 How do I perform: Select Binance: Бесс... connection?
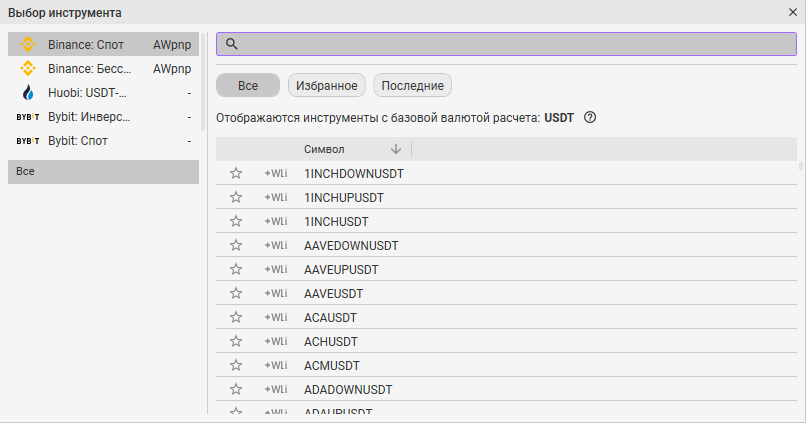(103, 69)
